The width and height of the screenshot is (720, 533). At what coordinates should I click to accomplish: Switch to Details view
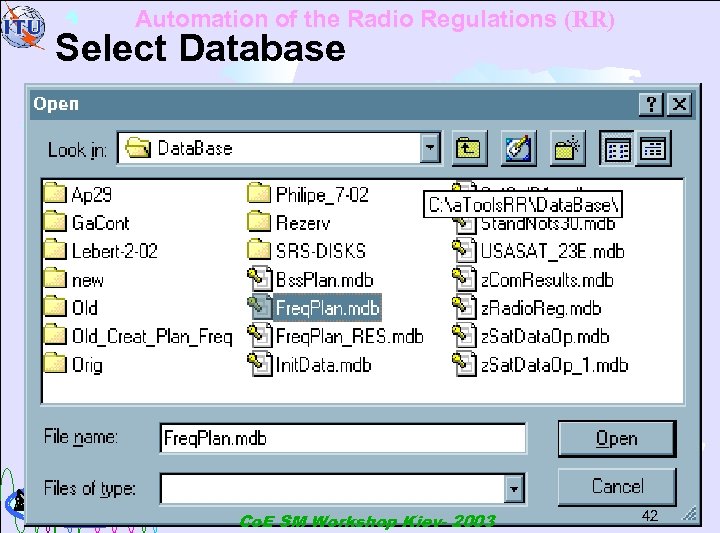point(653,149)
